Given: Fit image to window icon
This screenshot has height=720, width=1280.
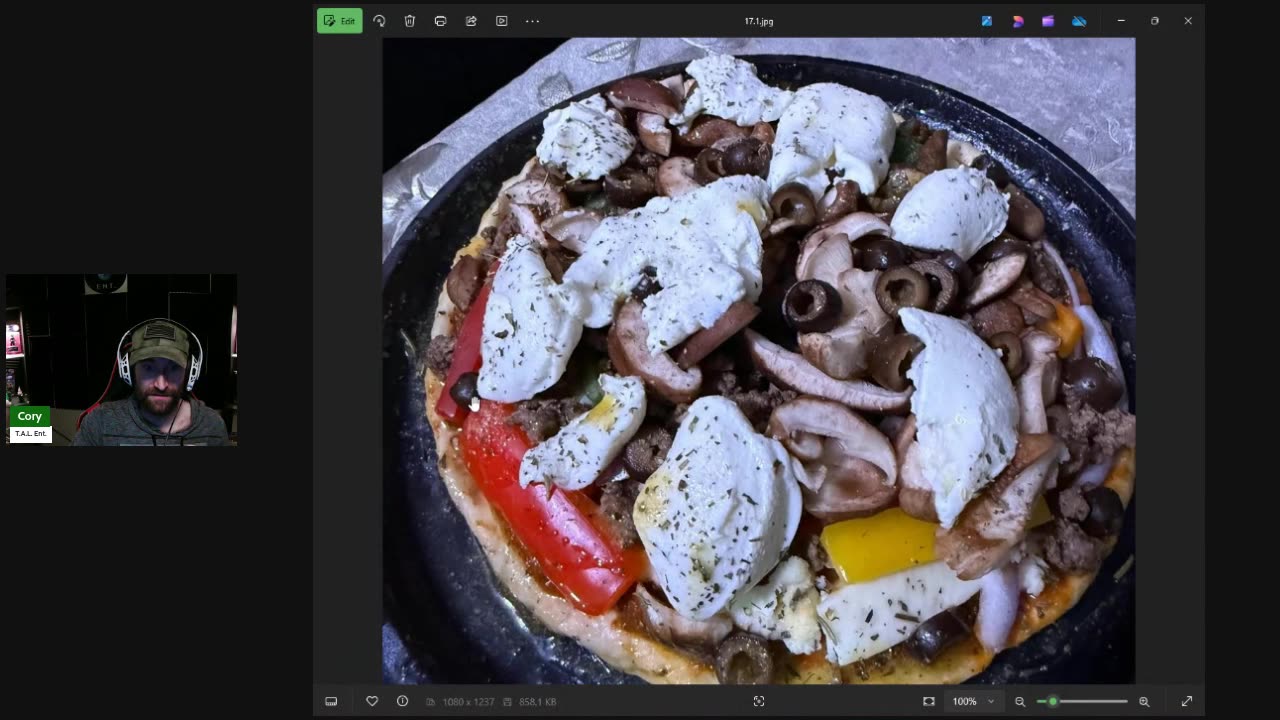Looking at the screenshot, I should 929,702.
